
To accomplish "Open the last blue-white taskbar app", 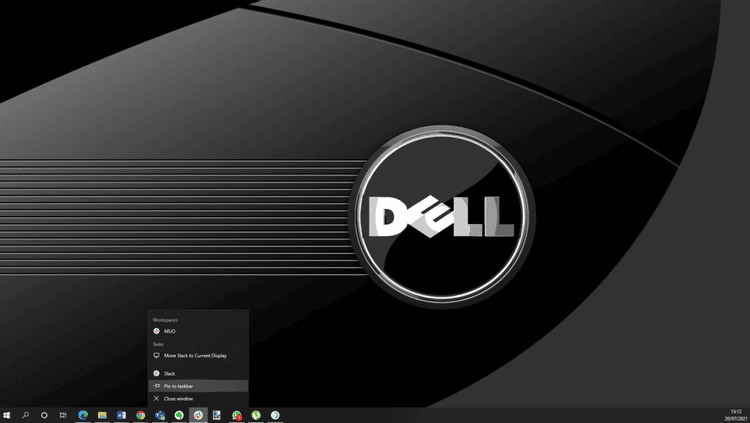I will [x=275, y=415].
